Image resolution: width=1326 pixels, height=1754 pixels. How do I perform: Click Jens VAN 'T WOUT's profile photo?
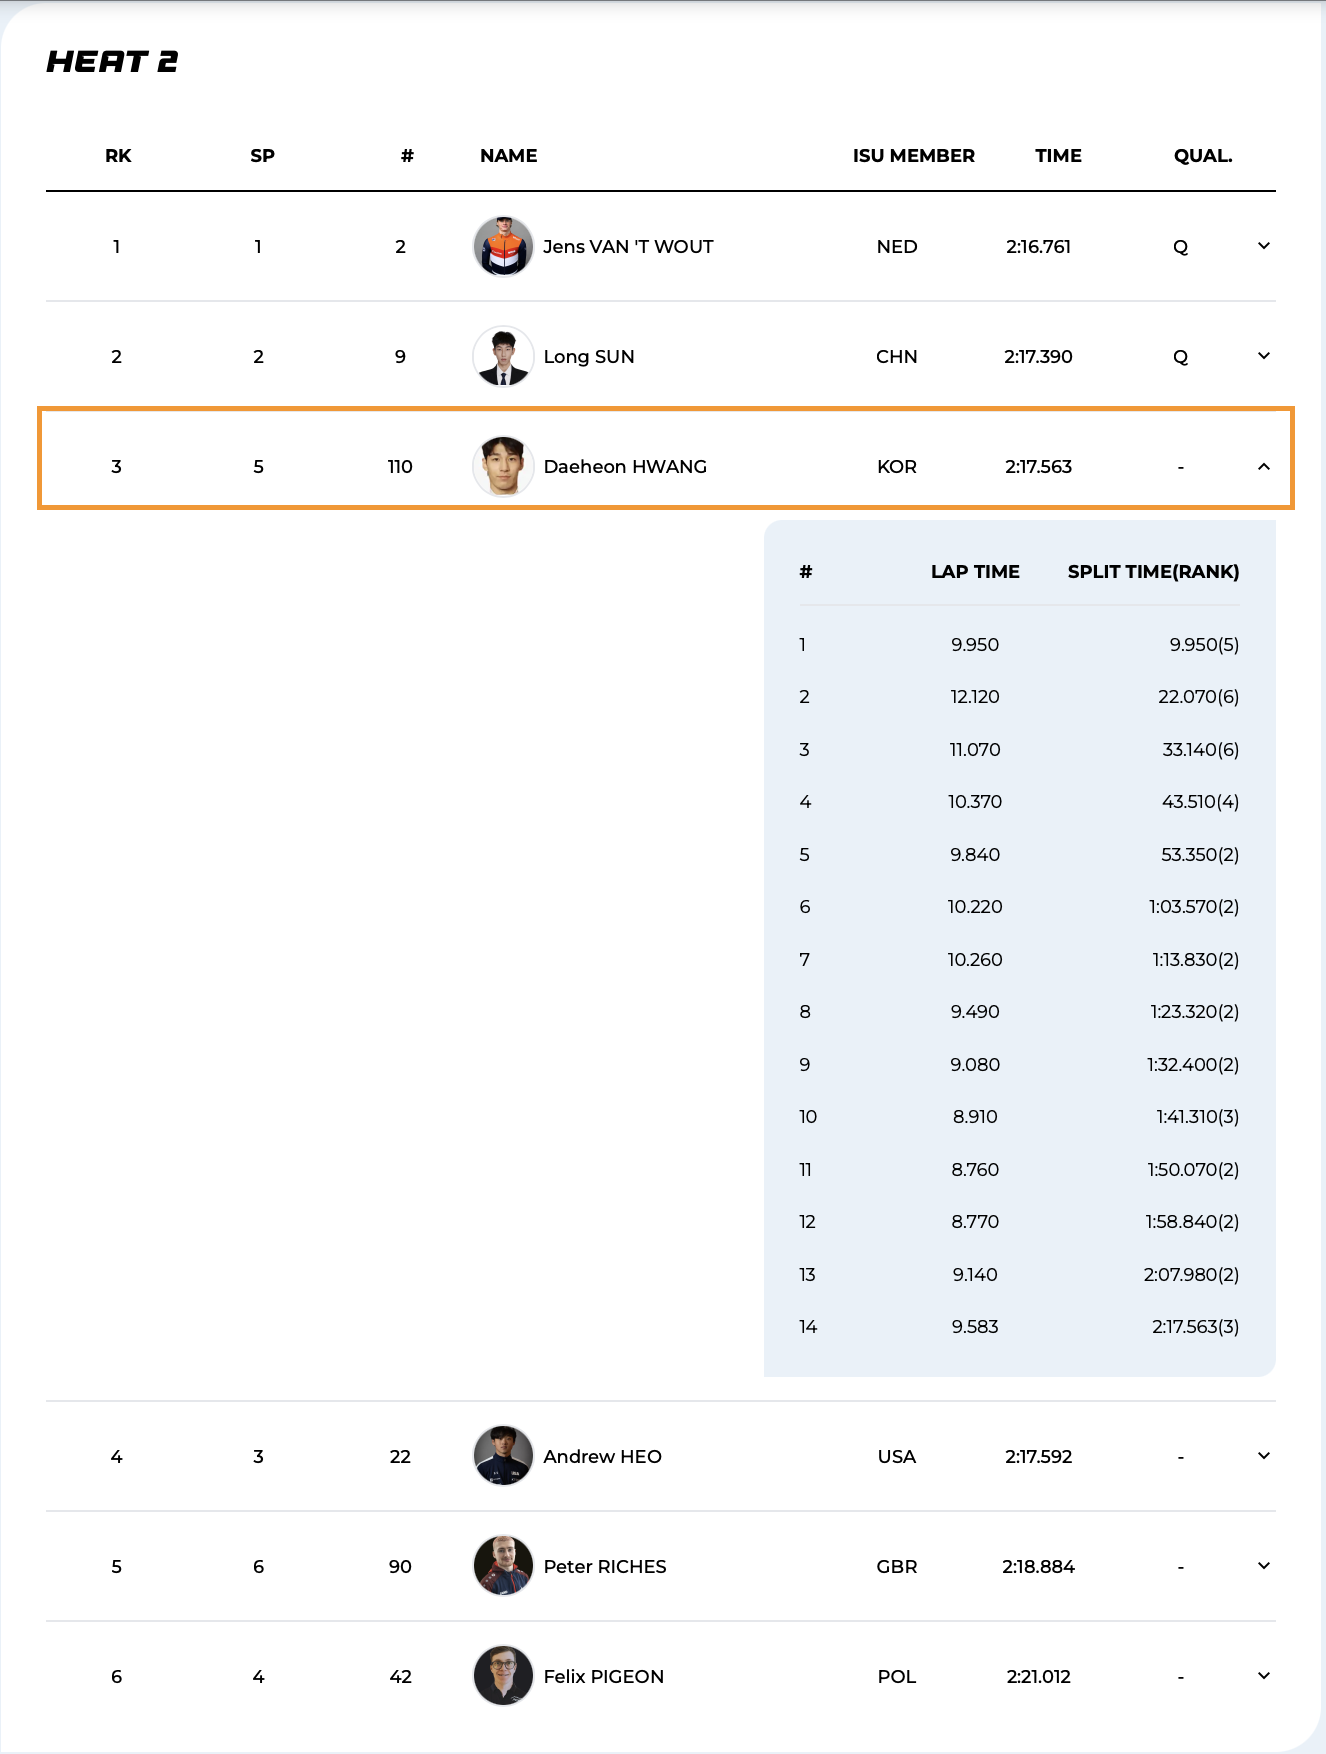click(502, 246)
